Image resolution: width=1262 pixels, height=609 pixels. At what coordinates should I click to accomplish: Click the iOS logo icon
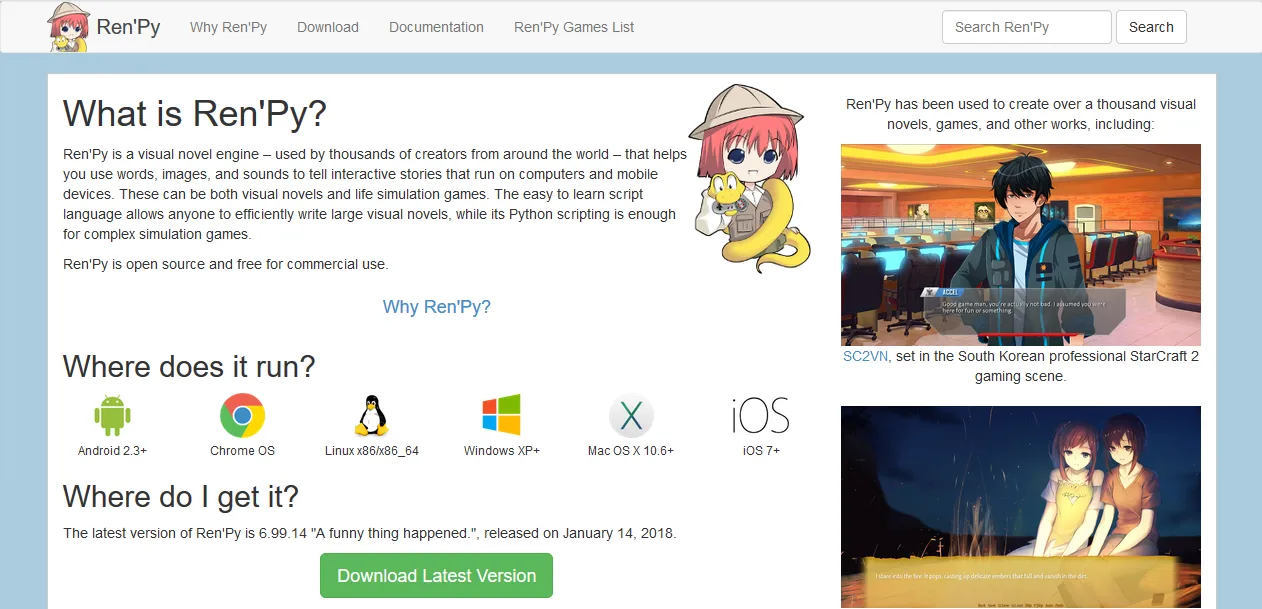pyautogui.click(x=761, y=416)
